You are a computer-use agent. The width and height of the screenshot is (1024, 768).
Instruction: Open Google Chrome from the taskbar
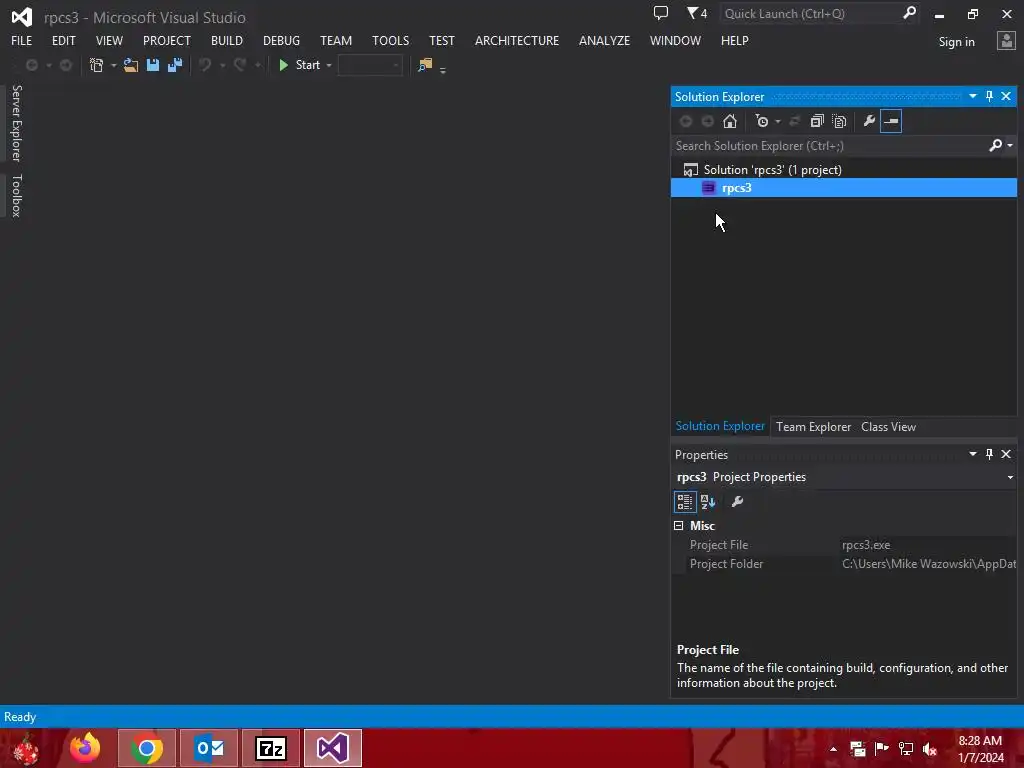click(x=147, y=748)
